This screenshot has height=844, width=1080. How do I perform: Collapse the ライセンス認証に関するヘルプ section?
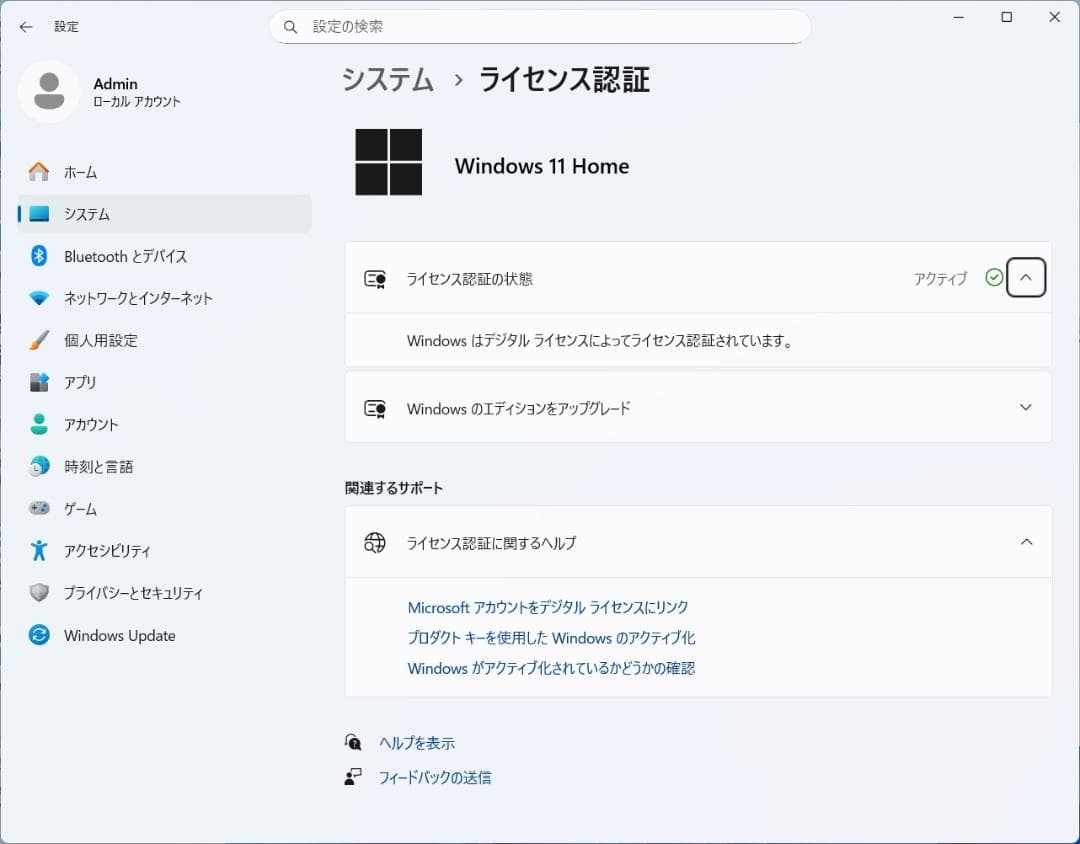1025,542
